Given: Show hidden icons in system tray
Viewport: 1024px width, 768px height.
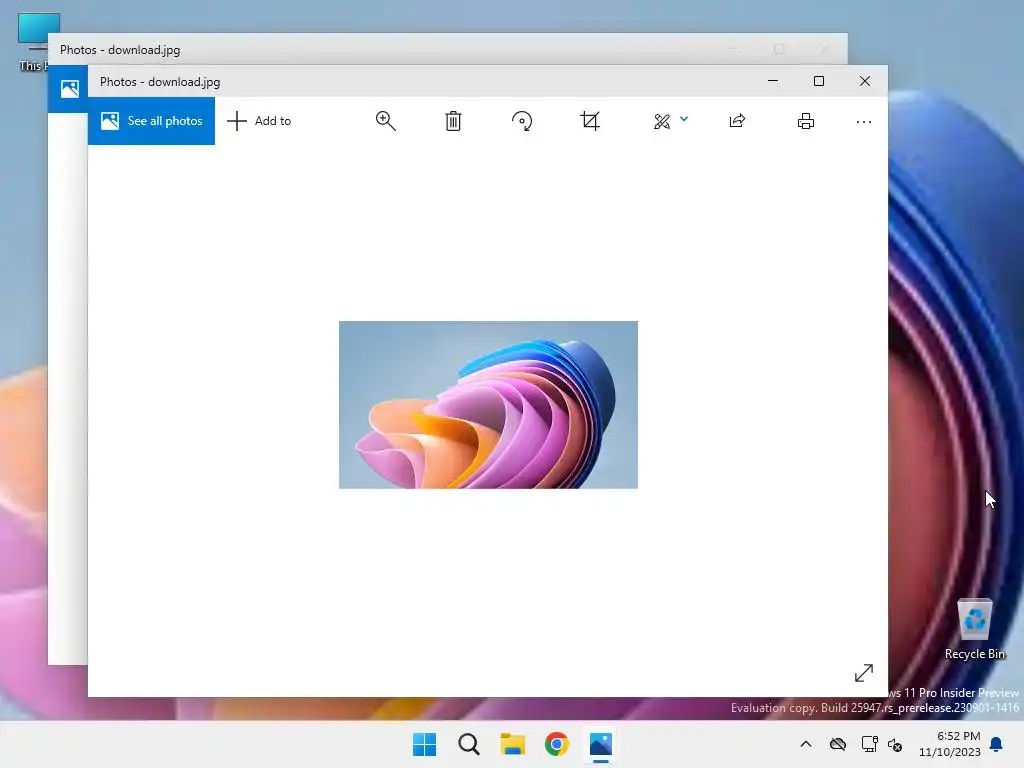Looking at the screenshot, I should click(806, 744).
